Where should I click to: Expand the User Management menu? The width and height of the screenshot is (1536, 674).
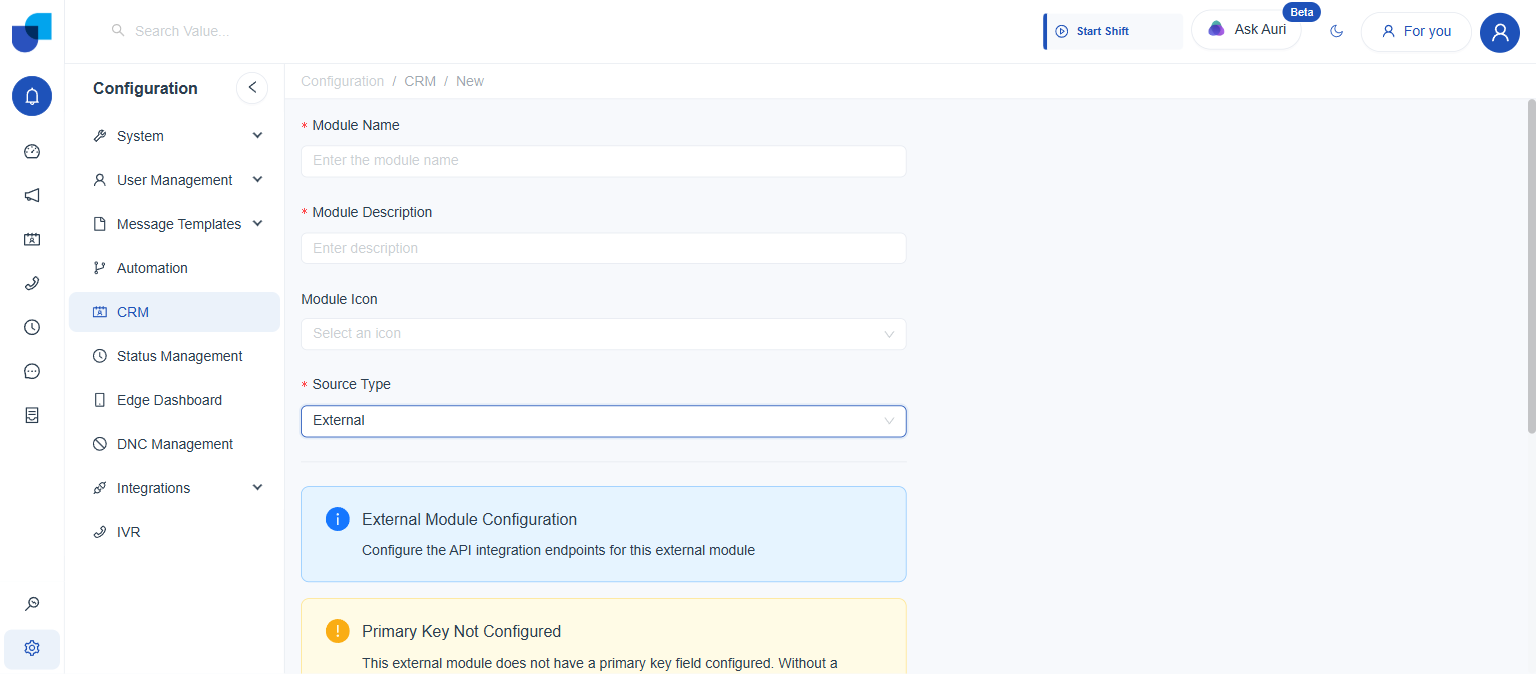coord(174,180)
